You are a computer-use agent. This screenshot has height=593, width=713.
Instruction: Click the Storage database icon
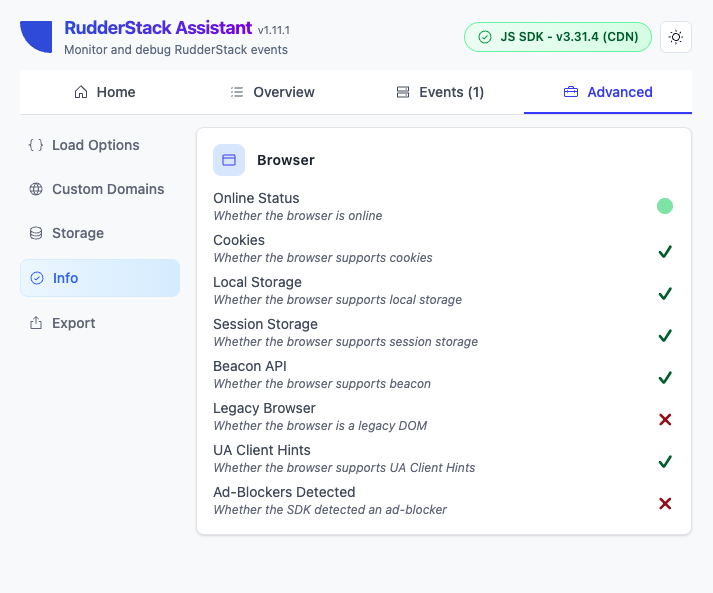pyautogui.click(x=36, y=233)
